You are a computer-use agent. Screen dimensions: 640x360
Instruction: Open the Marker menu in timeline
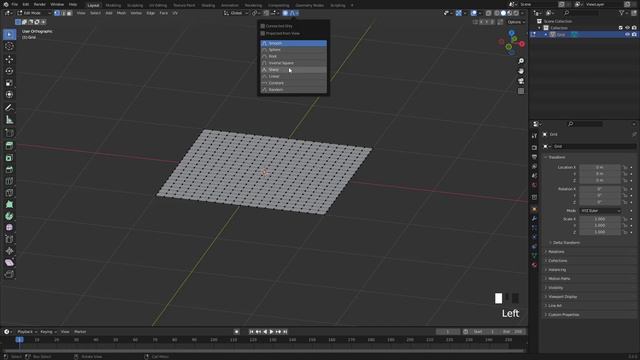coord(80,332)
